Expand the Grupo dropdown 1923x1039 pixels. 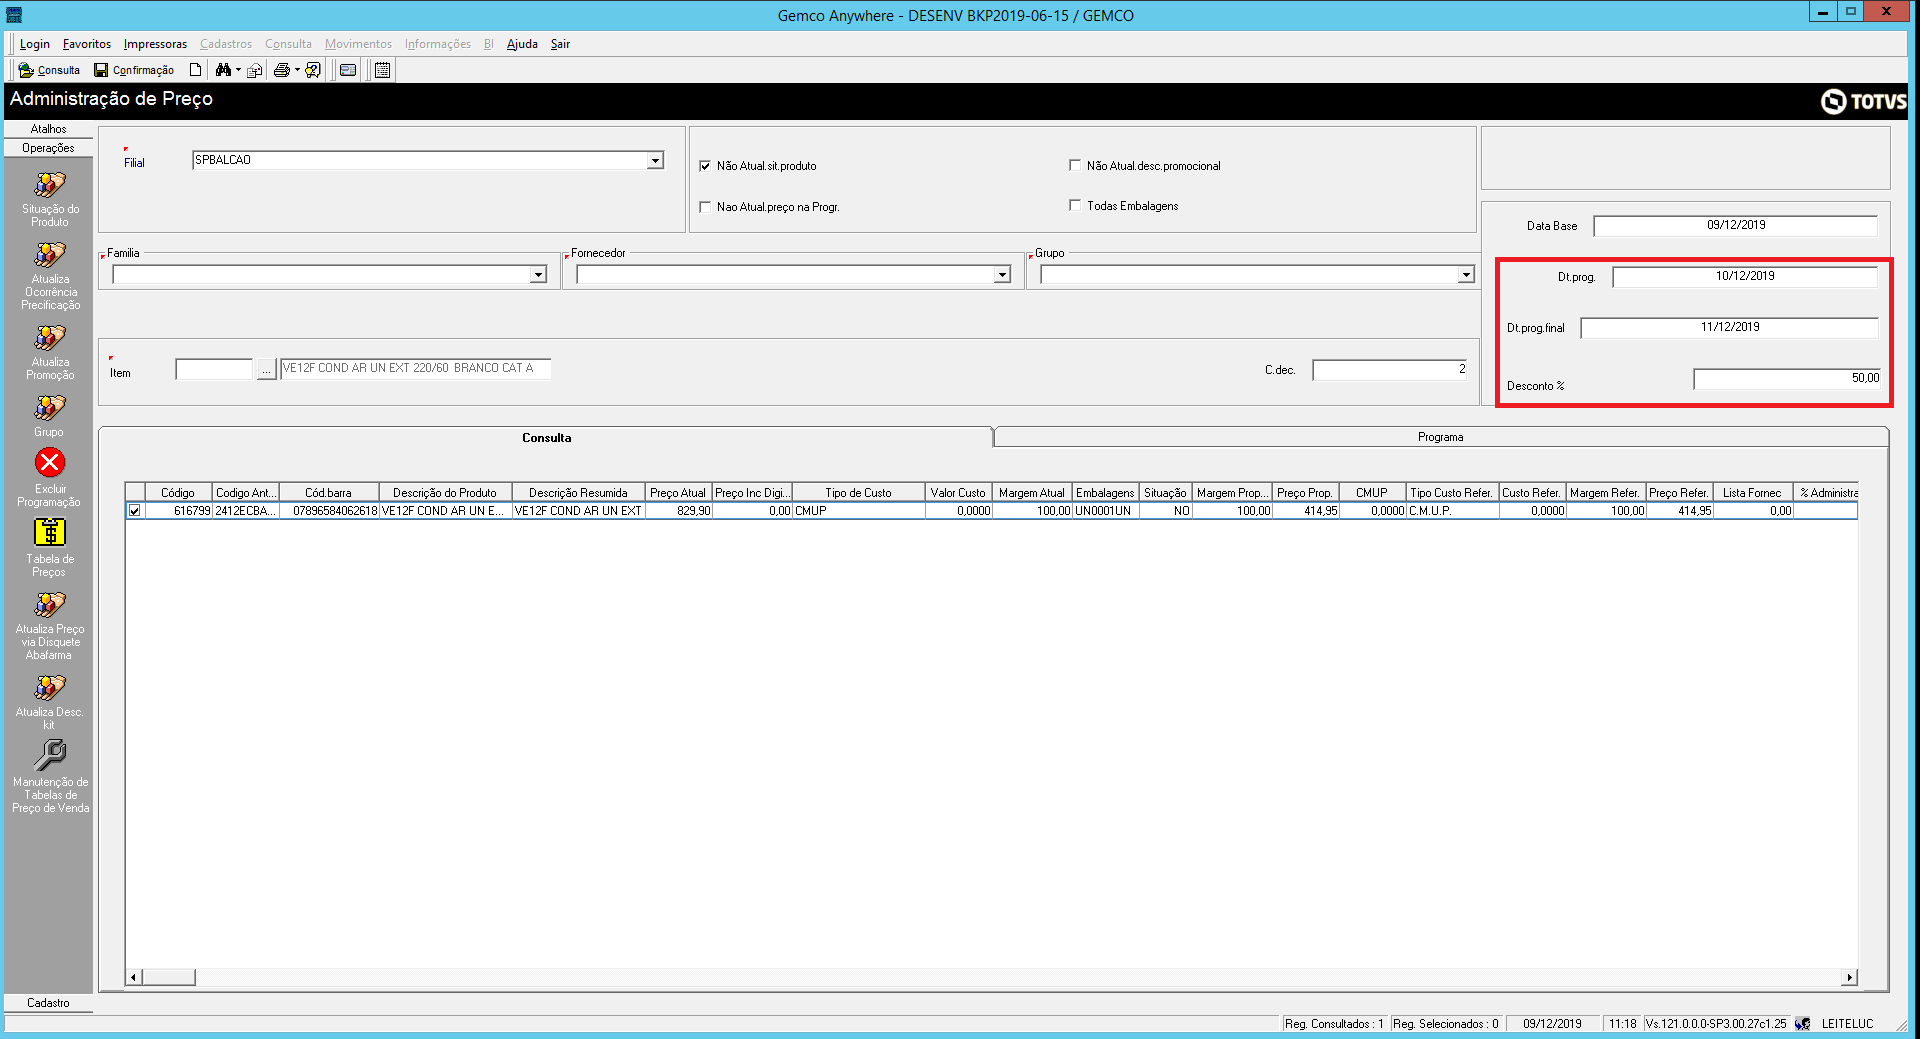(x=1466, y=275)
